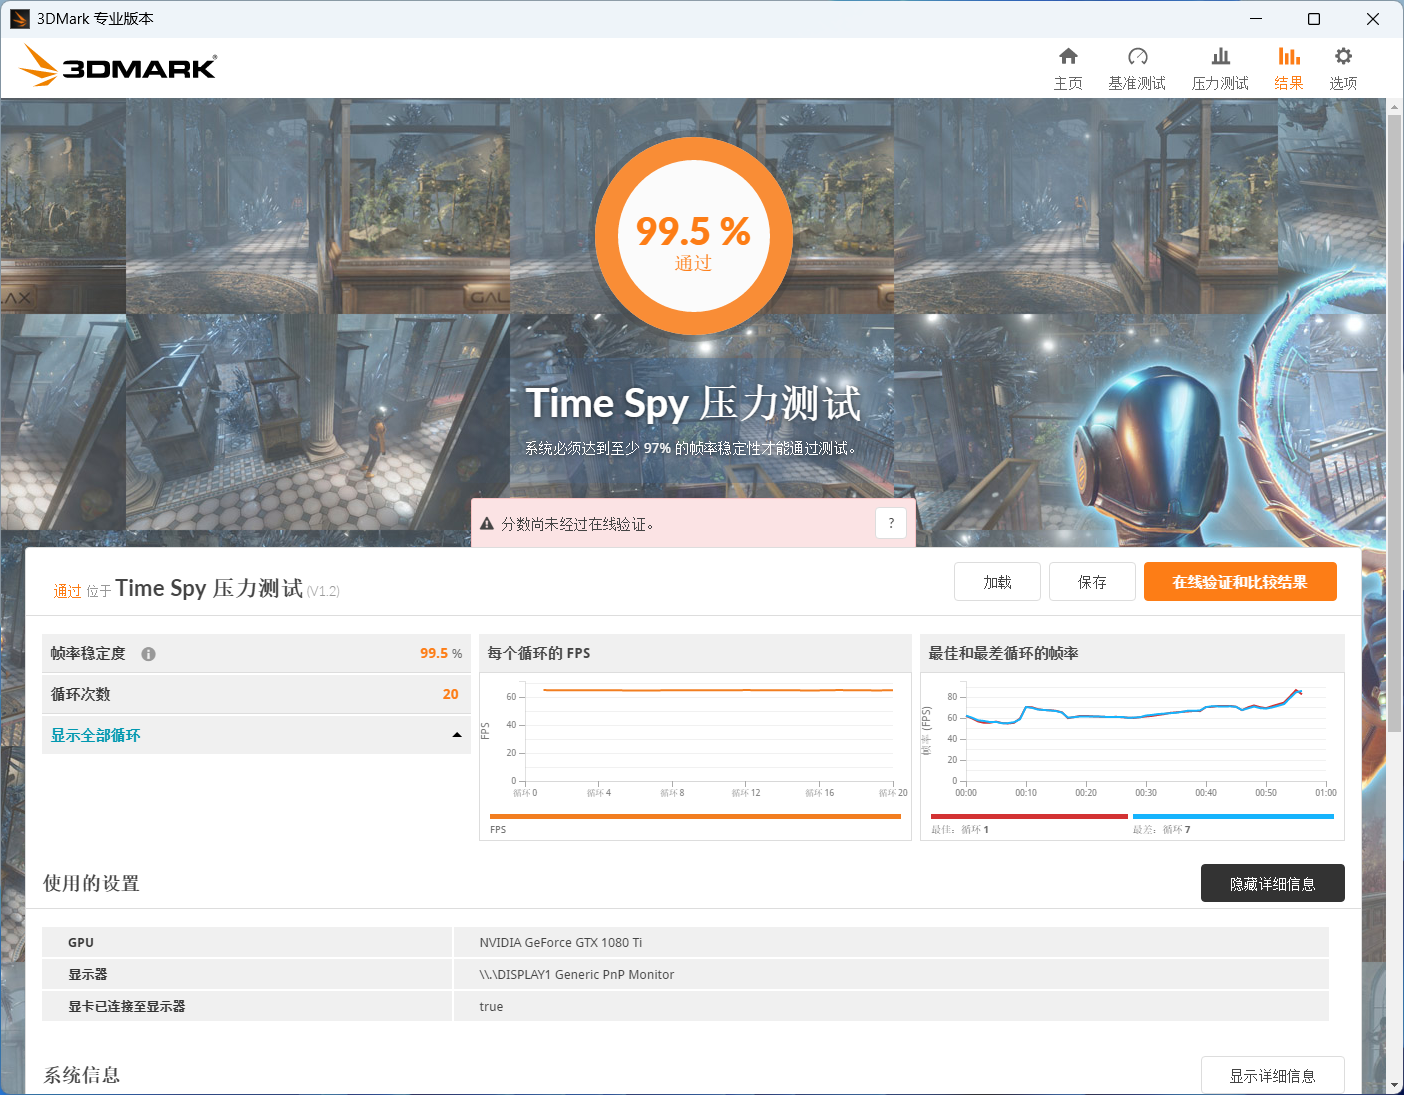Viewport: 1404px width, 1095px height.
Task: Click the warning triangle in validation notice
Action: [487, 524]
